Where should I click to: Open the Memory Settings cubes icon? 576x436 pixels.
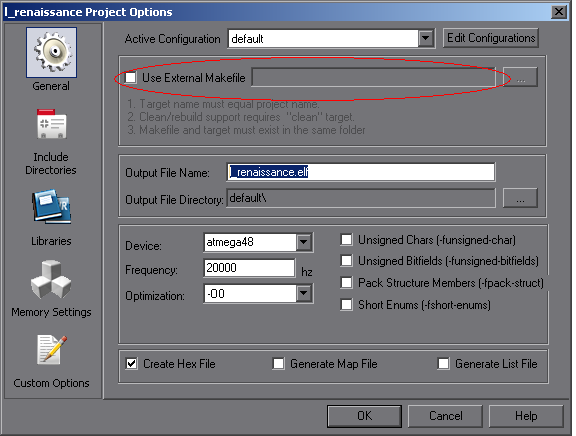click(51, 279)
